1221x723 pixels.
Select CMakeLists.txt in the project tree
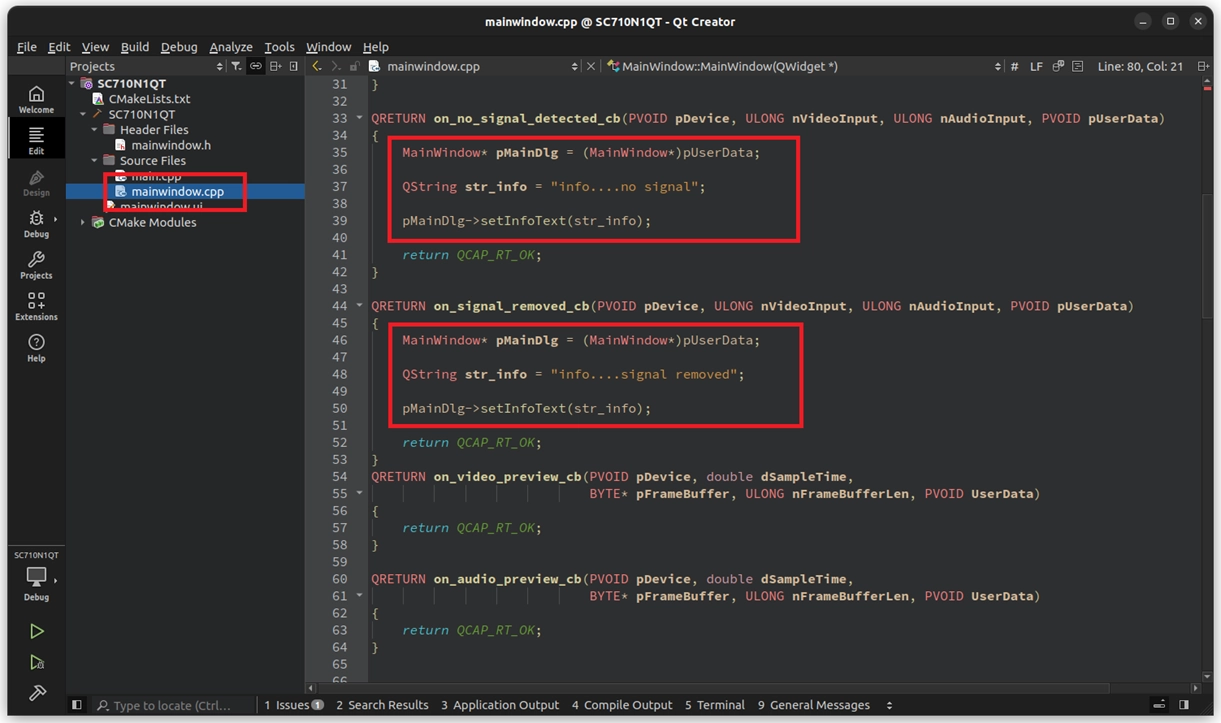(149, 99)
